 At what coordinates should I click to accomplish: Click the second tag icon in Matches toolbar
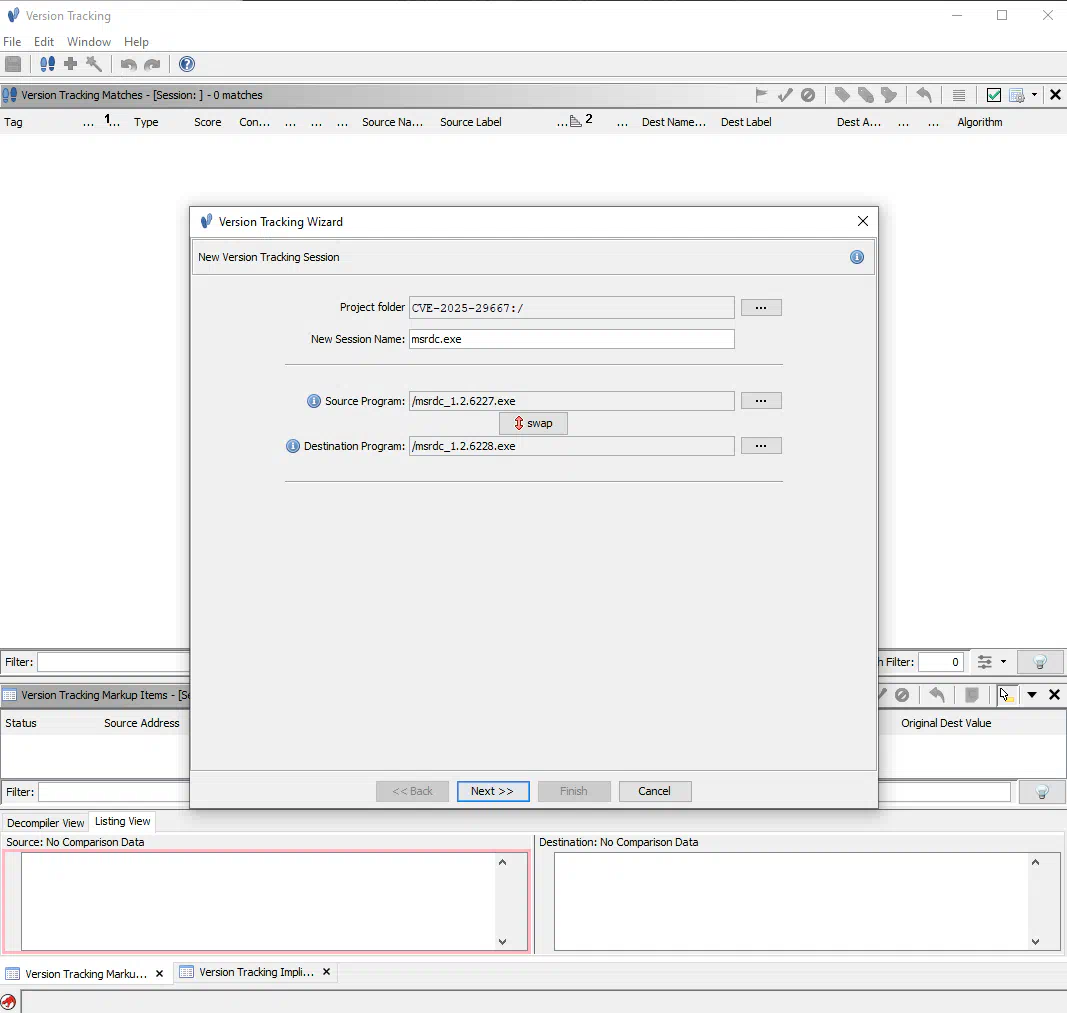point(866,95)
